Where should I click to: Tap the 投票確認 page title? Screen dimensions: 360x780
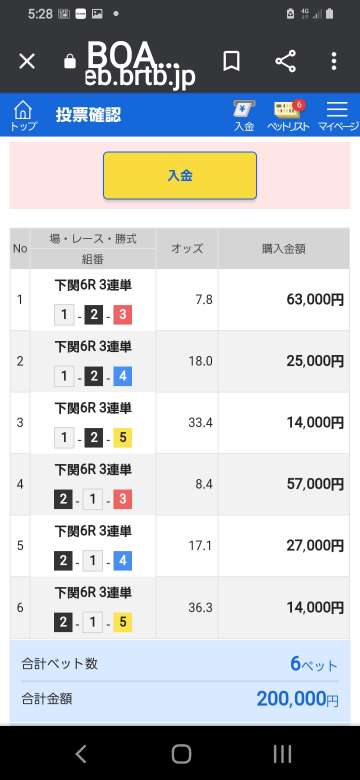[x=88, y=115]
